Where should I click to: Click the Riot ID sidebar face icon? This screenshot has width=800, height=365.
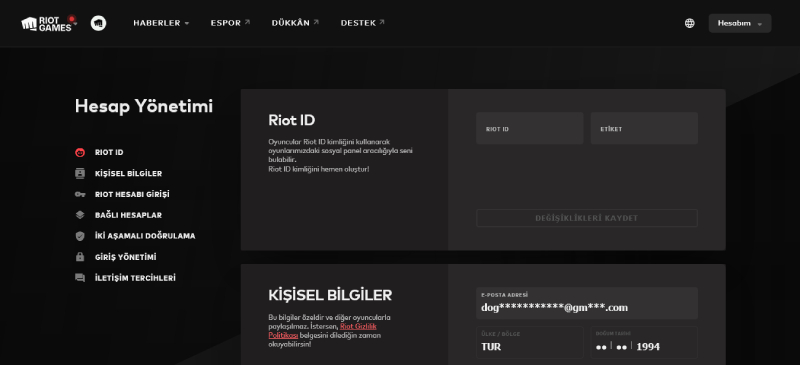click(x=80, y=152)
